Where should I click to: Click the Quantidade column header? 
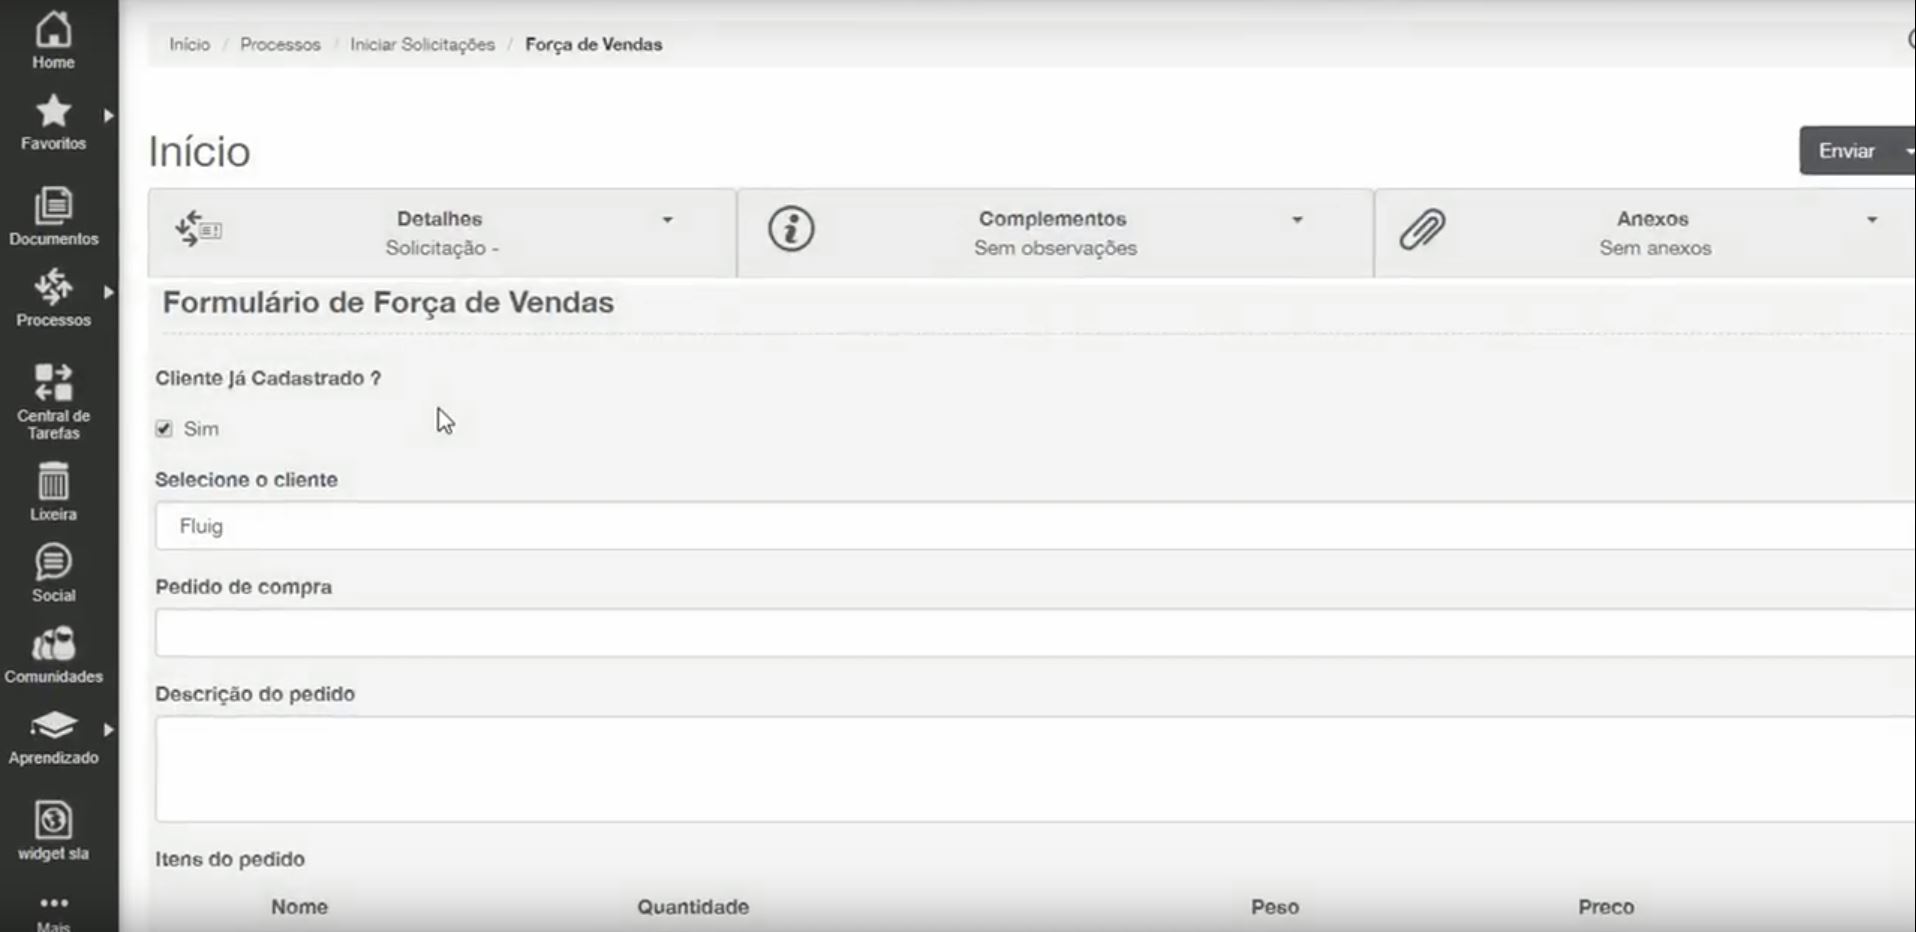point(693,907)
